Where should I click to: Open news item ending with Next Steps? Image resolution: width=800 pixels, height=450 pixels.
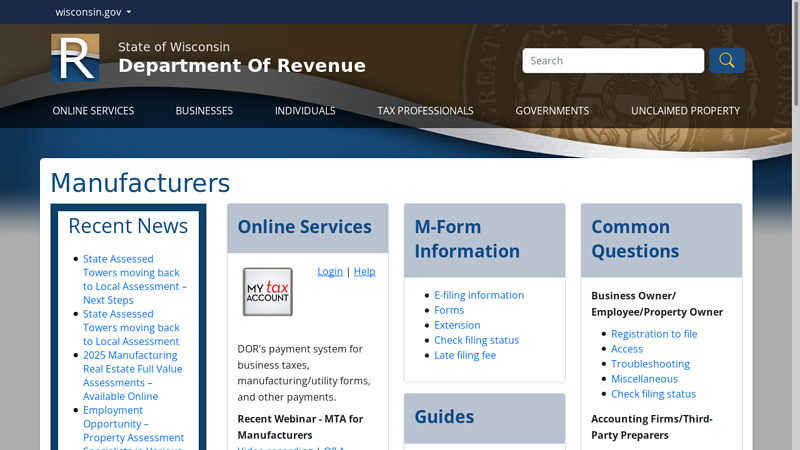tap(135, 280)
